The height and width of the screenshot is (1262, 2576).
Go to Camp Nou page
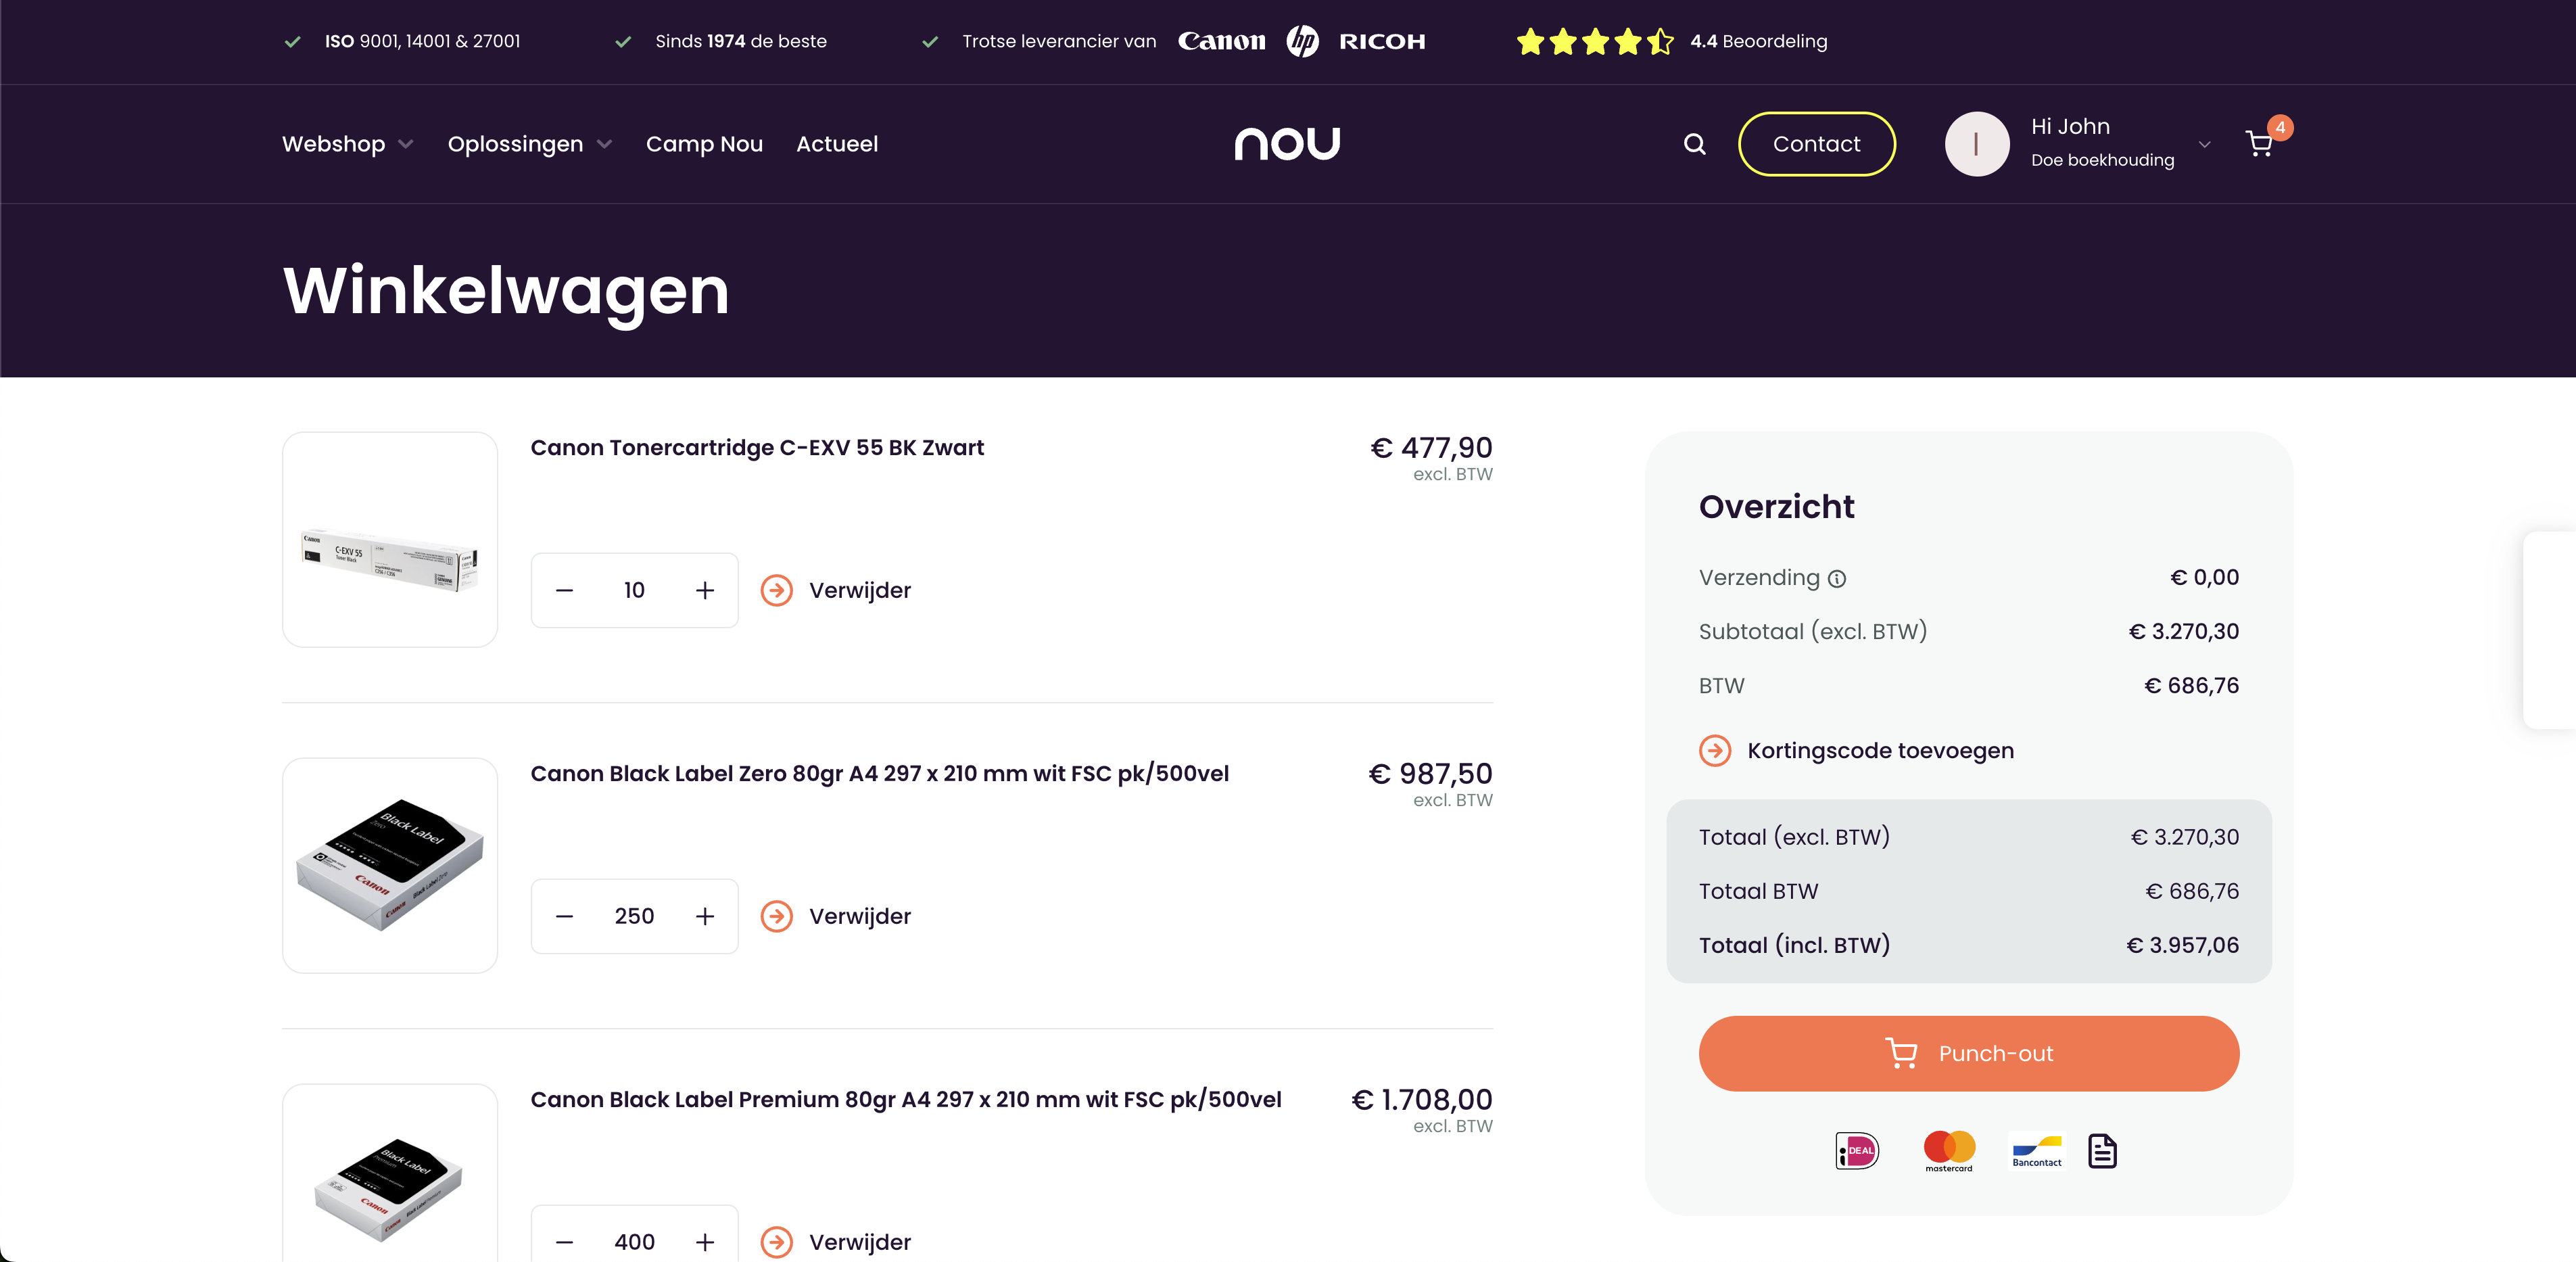704,143
